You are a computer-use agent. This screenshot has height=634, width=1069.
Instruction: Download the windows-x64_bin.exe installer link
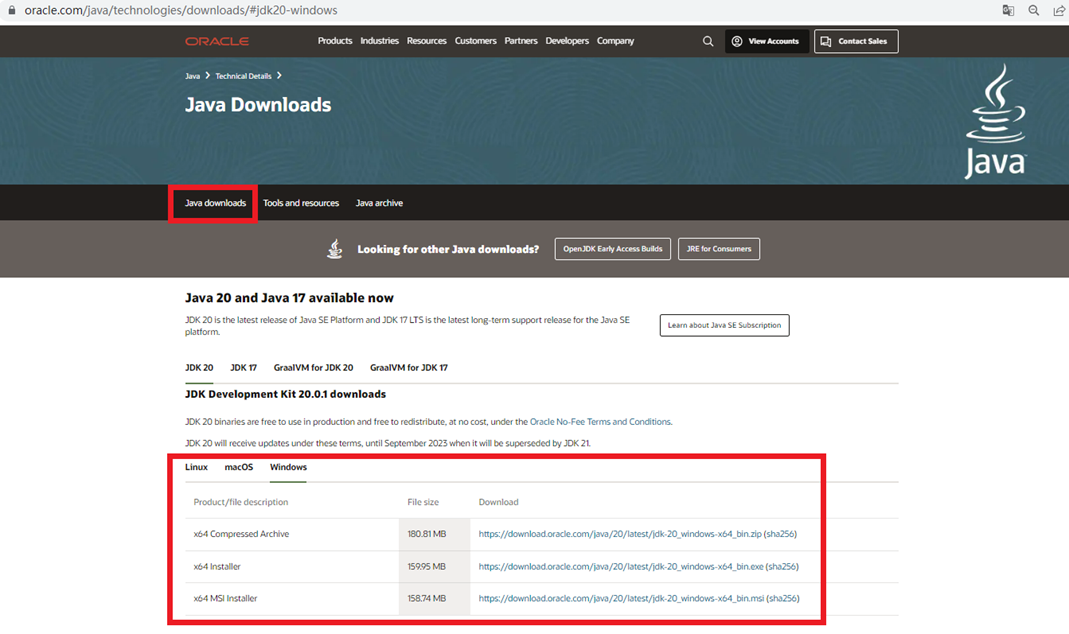coord(621,567)
